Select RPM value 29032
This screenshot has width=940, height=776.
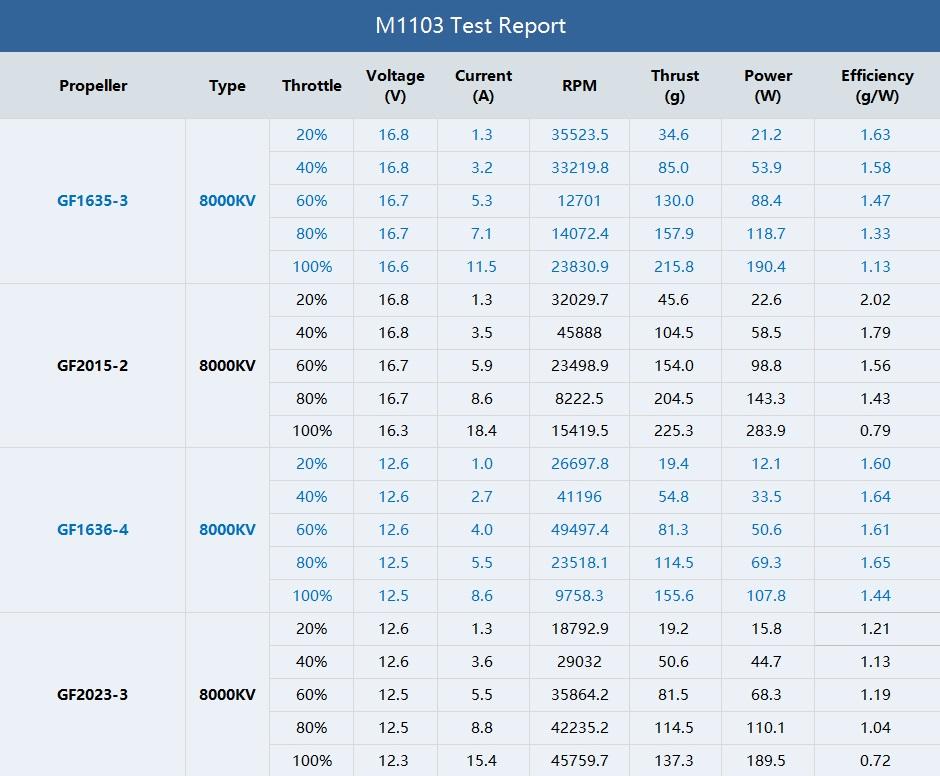(x=579, y=661)
